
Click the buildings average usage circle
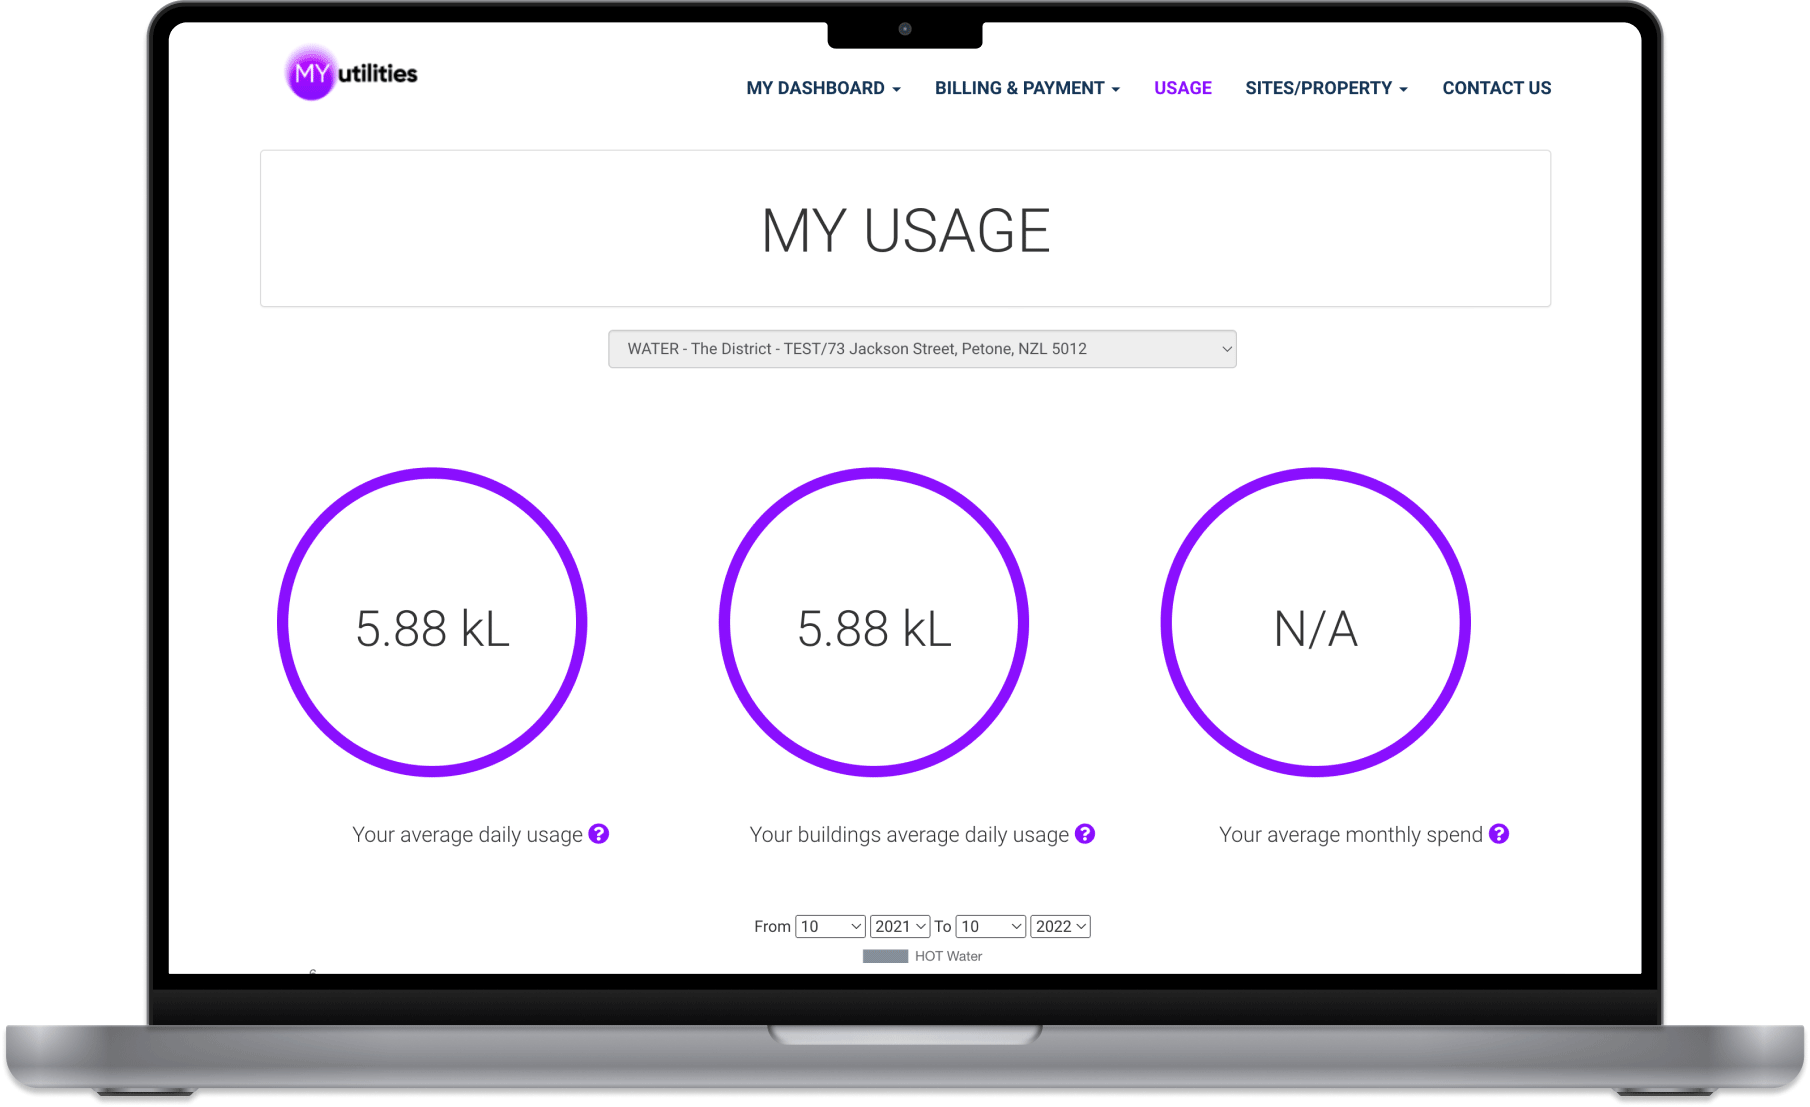pyautogui.click(x=874, y=623)
